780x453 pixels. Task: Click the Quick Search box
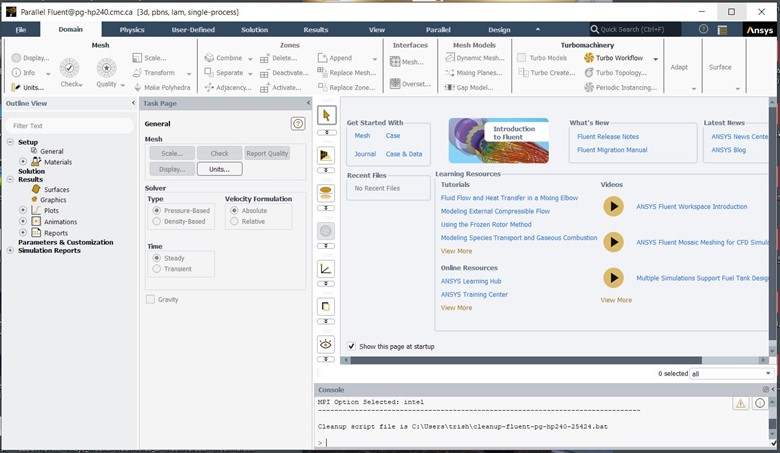(635, 29)
